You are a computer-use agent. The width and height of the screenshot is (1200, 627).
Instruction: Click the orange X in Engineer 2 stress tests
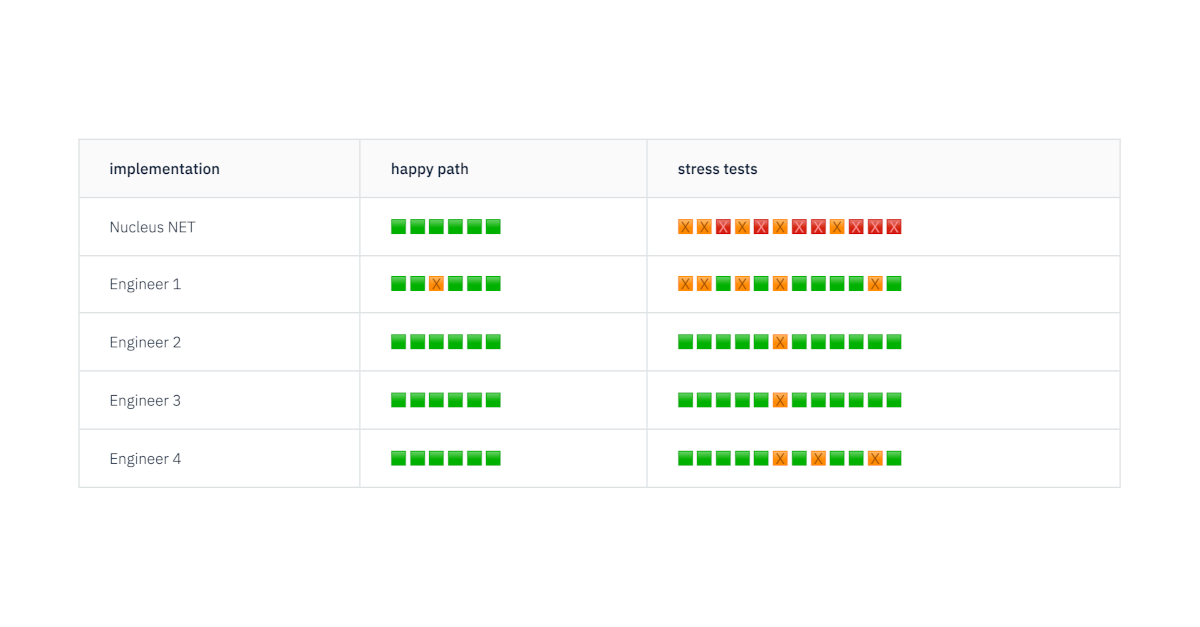click(780, 342)
